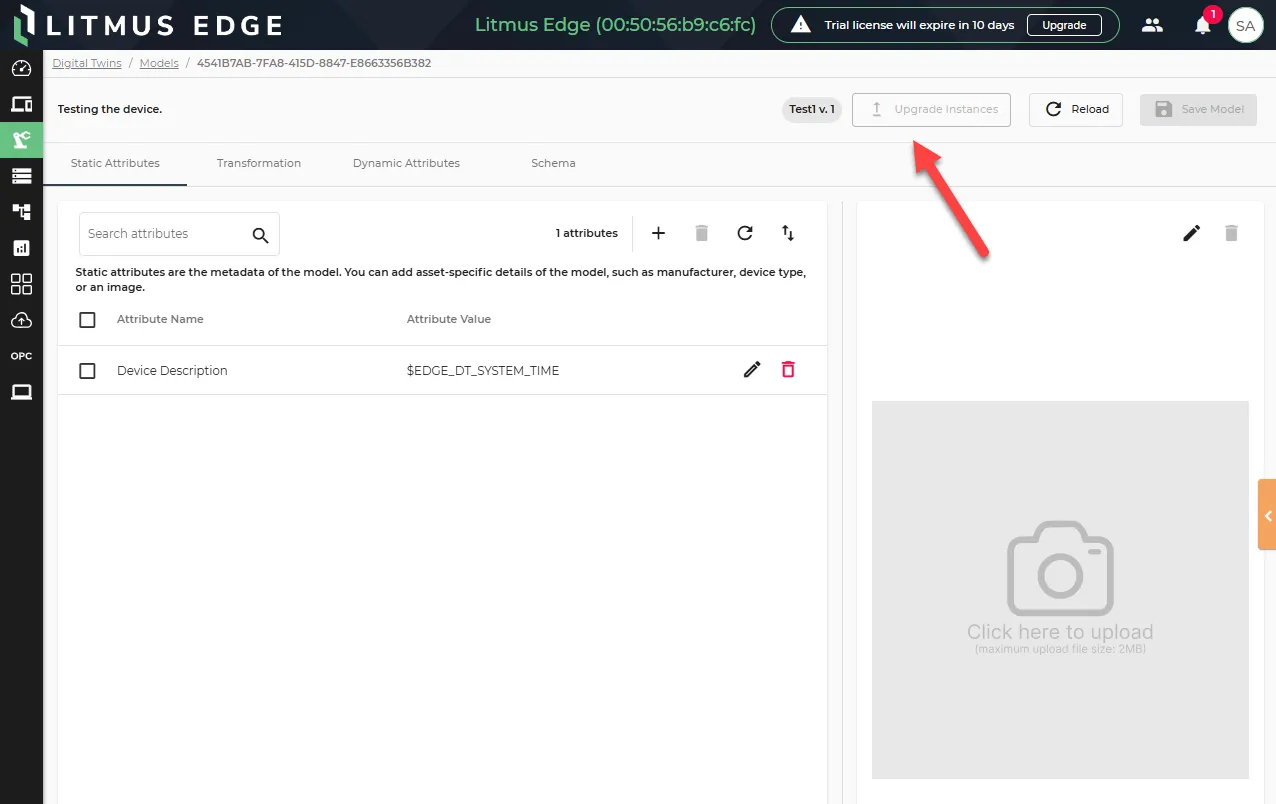Check the Device Description row checkbox
The height and width of the screenshot is (804, 1276).
[x=87, y=371]
